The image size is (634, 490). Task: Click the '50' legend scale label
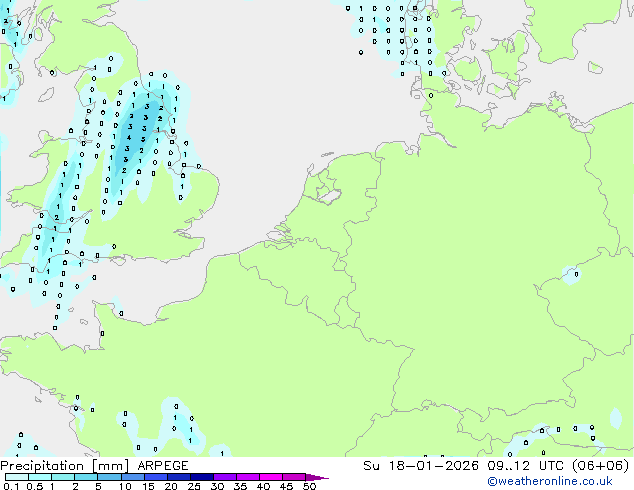(x=309, y=486)
